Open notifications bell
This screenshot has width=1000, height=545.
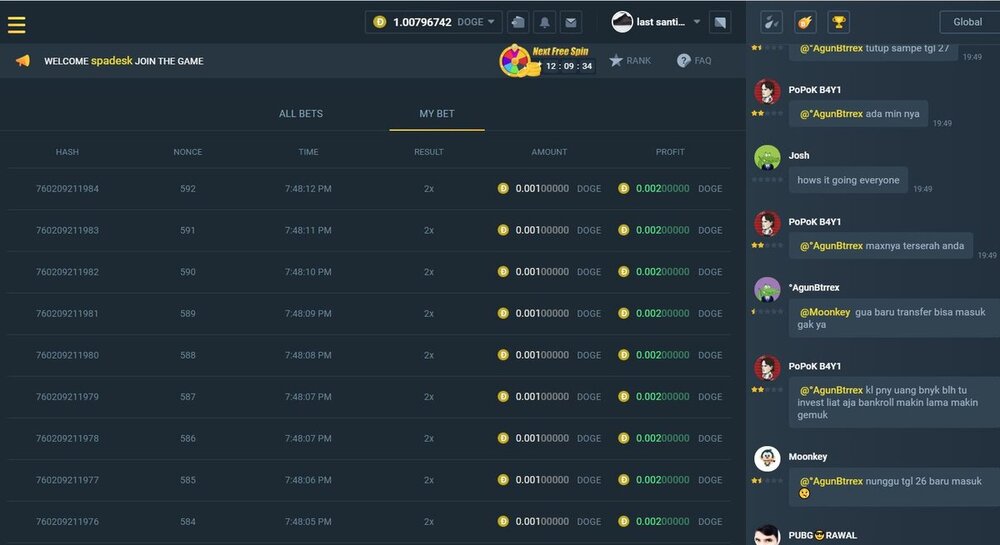click(x=544, y=22)
